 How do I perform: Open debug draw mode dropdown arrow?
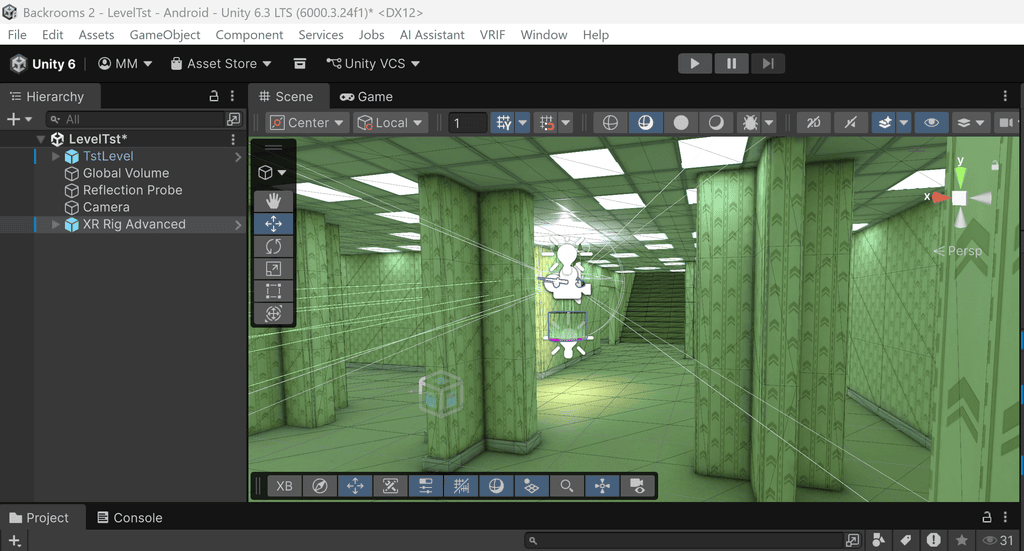pos(769,123)
